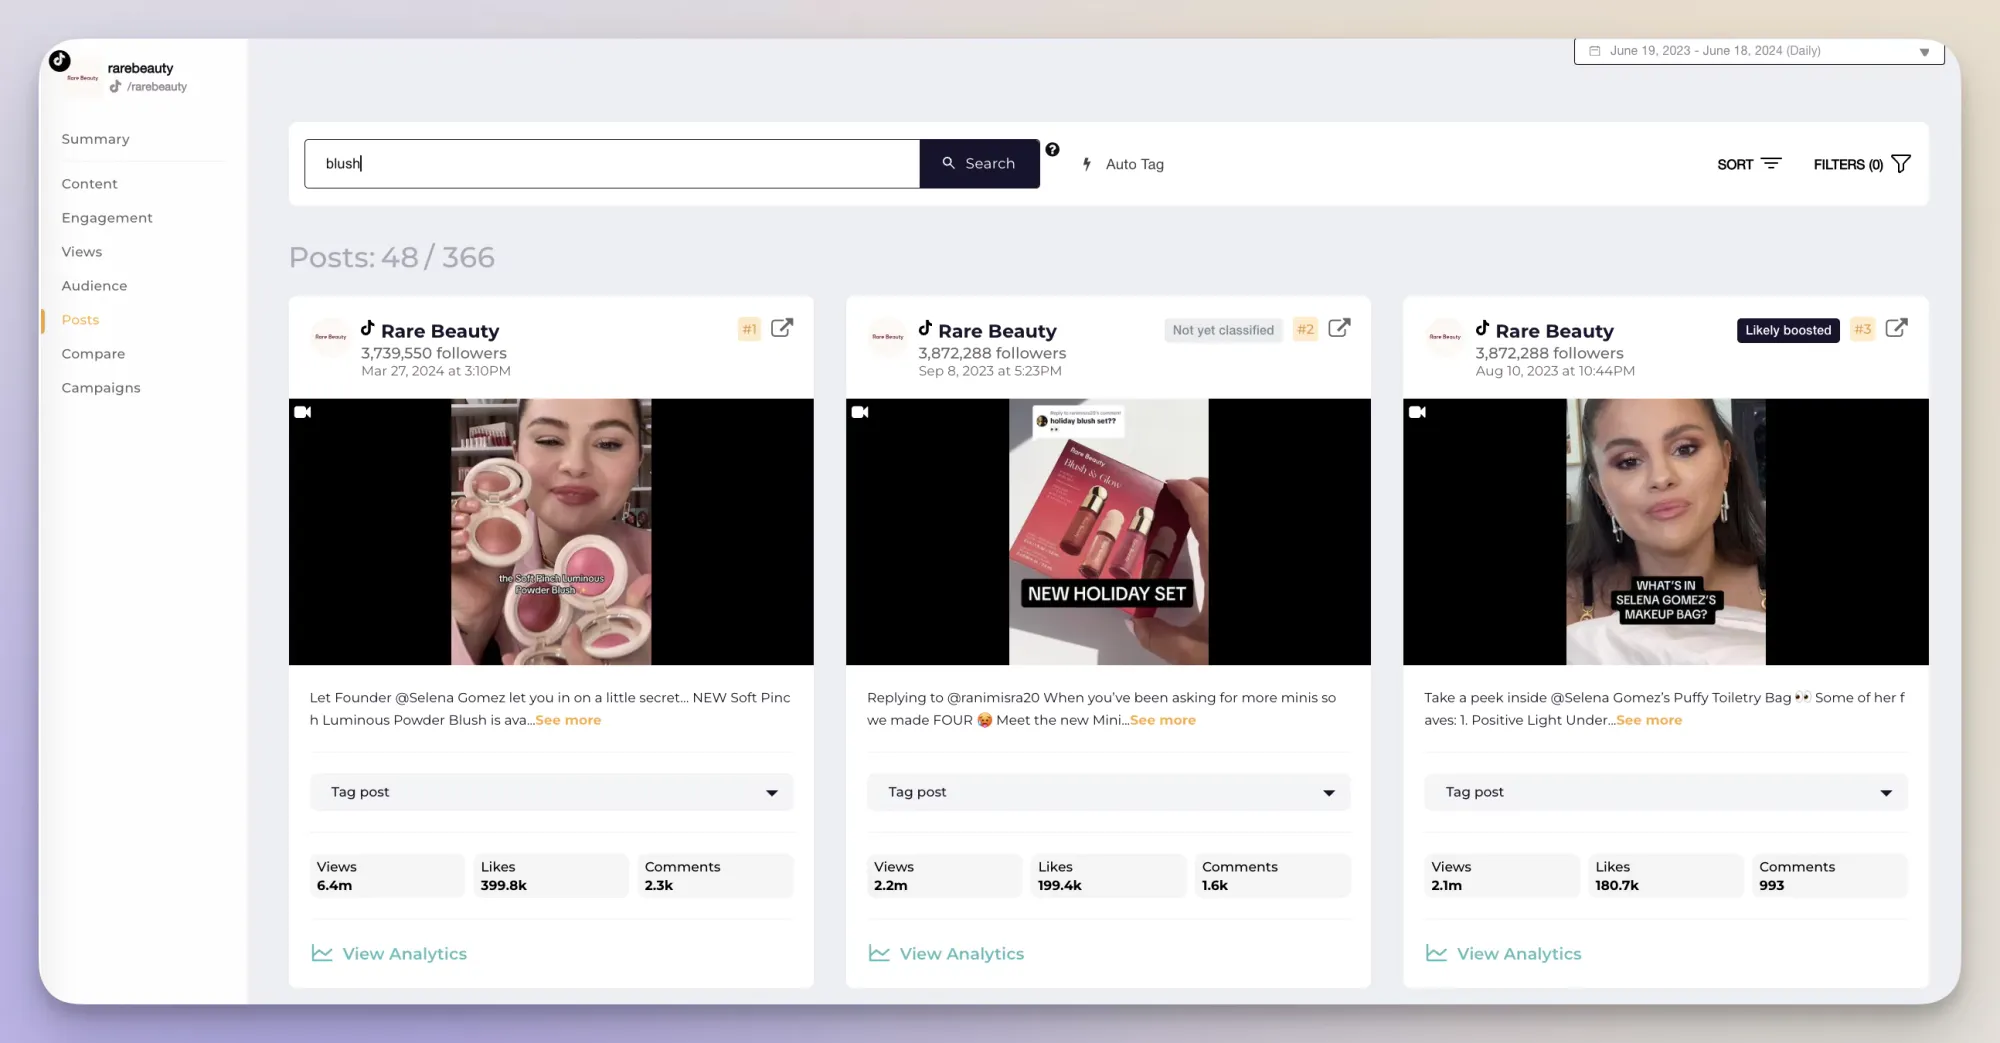Click the Likely boosted badge
The width and height of the screenshot is (2000, 1043).
1788,330
